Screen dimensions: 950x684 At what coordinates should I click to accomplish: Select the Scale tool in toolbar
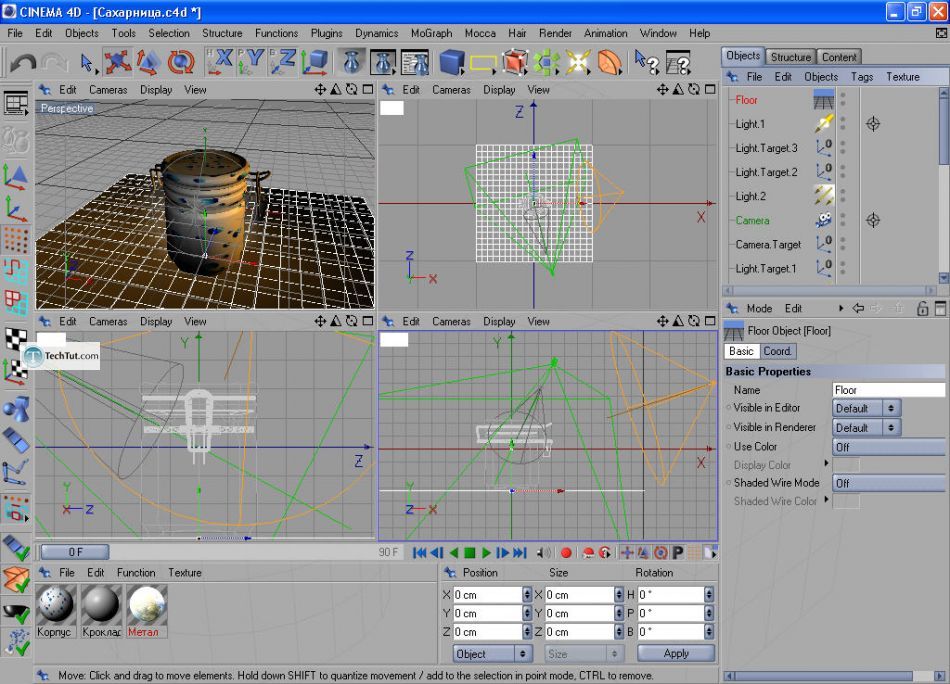[148, 62]
